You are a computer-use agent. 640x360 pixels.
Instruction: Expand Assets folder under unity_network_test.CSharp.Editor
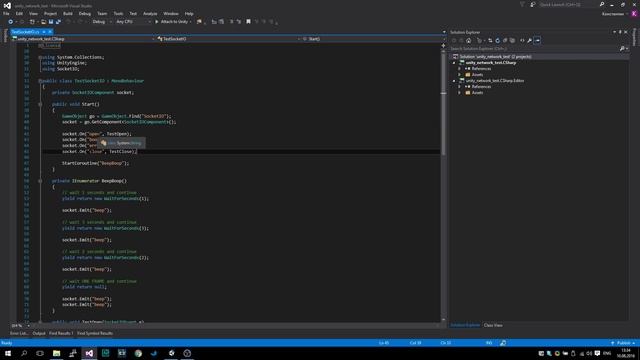click(x=460, y=93)
